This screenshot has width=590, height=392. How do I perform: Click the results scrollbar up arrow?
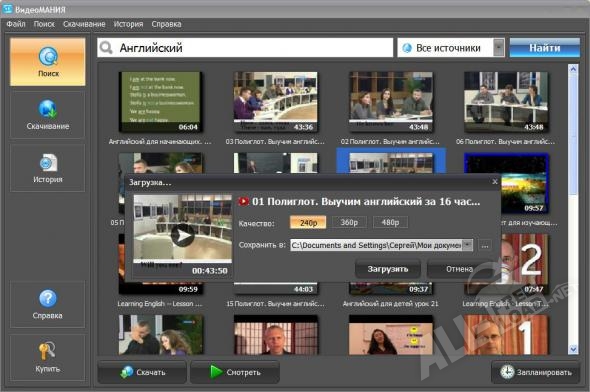(x=573, y=69)
